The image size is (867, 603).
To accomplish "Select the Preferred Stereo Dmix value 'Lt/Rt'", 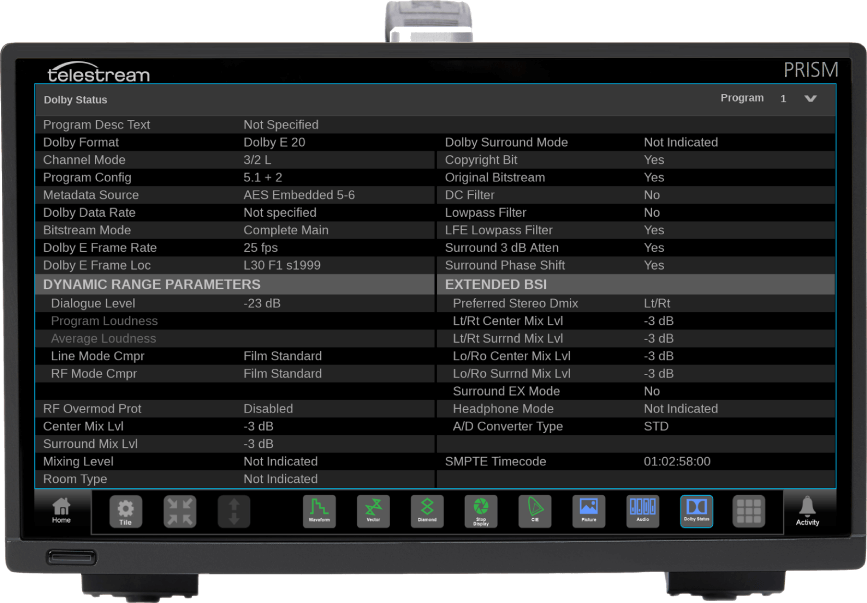I will [x=657, y=303].
